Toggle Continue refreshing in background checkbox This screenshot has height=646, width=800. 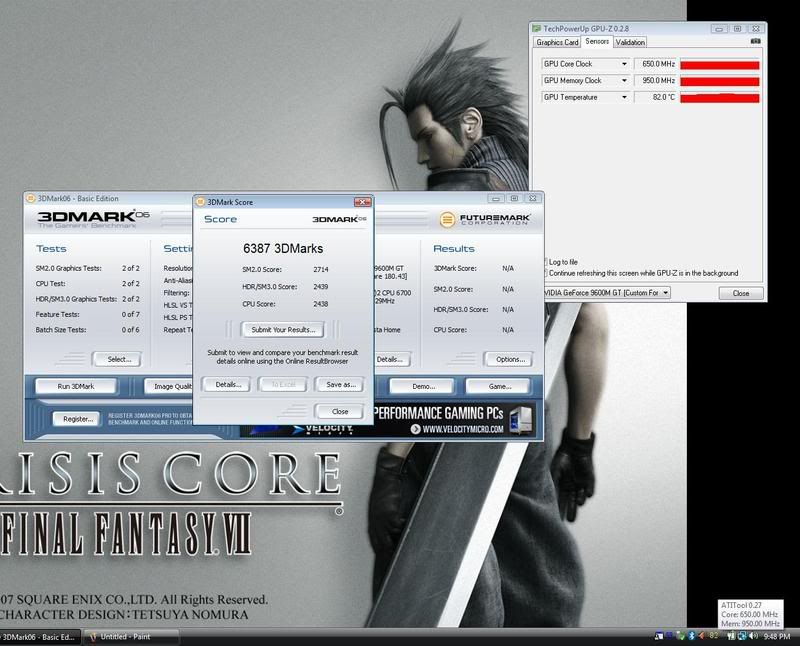544,273
